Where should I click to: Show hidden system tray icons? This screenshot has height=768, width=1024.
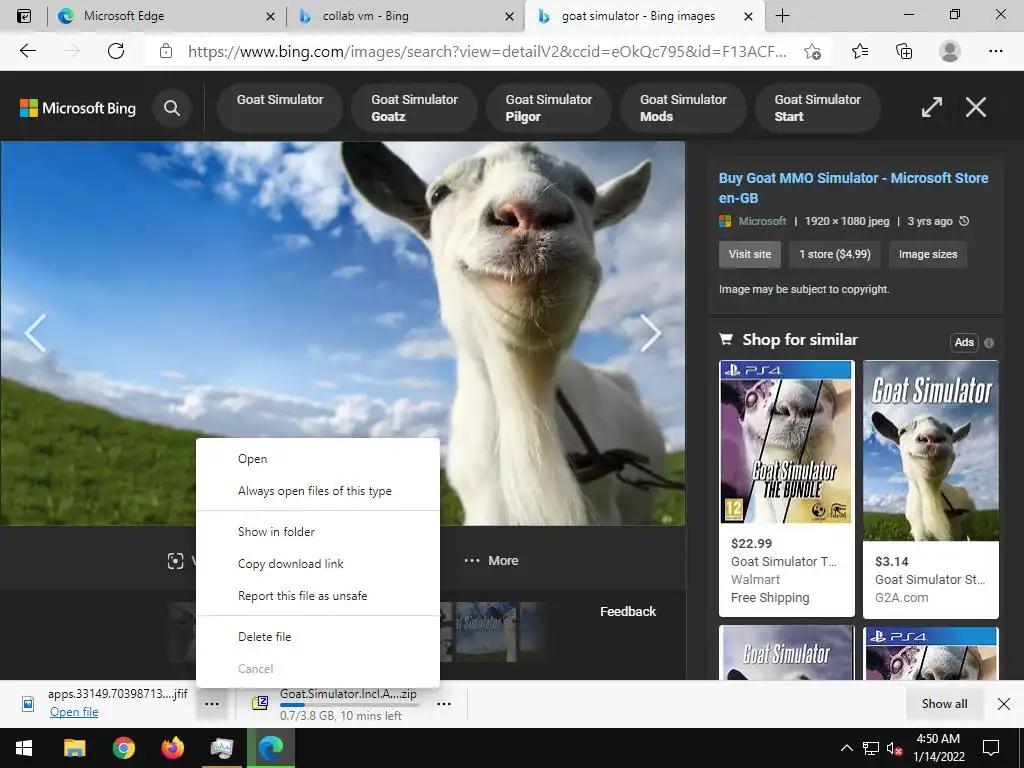pos(846,748)
